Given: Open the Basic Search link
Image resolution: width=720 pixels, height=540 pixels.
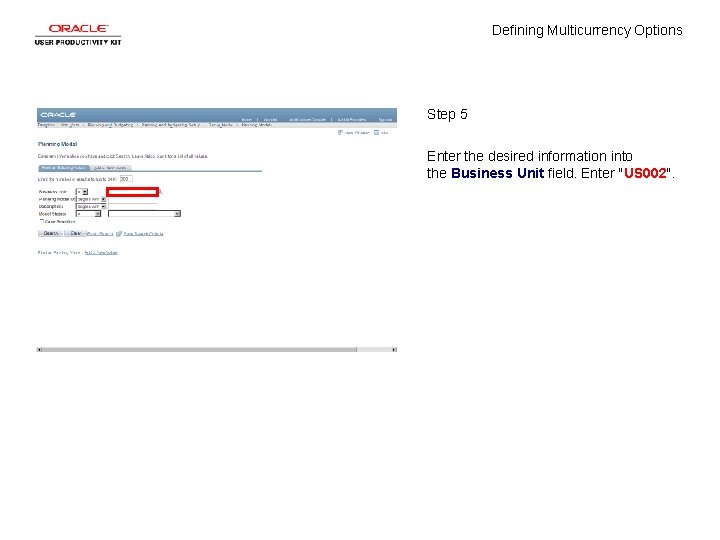Looking at the screenshot, I should (100, 234).
